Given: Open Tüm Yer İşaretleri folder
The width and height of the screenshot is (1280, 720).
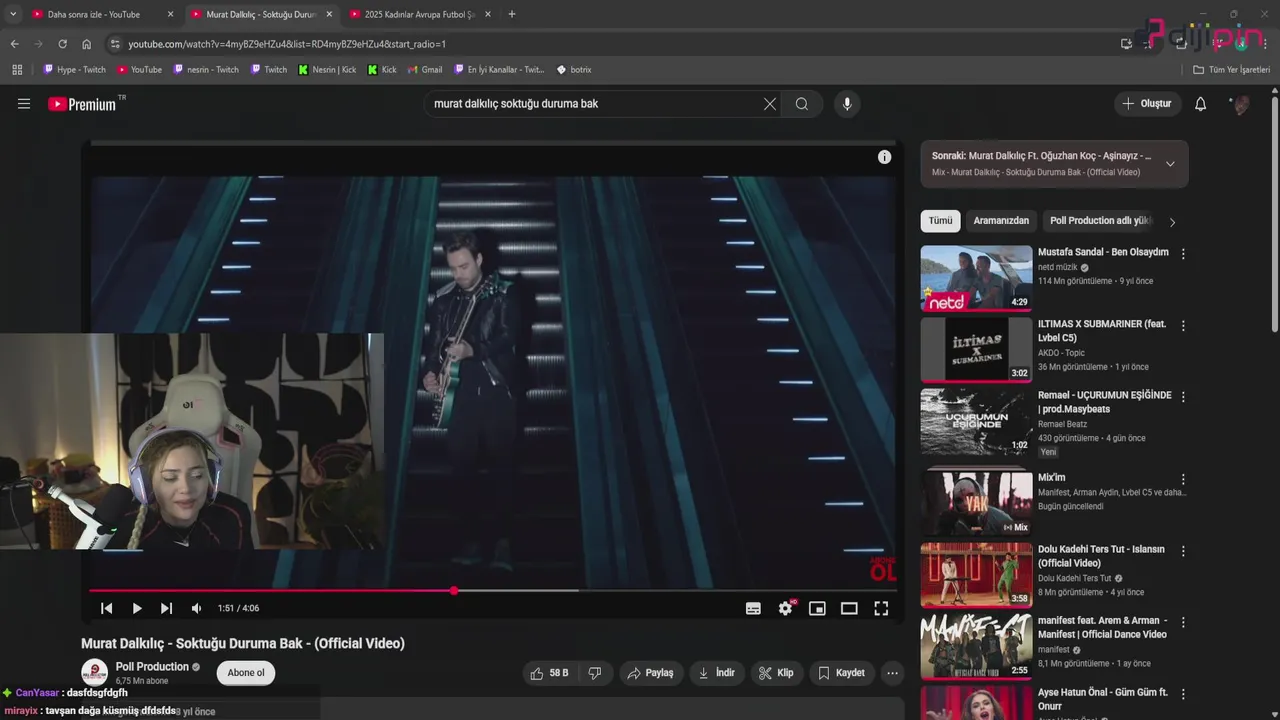Looking at the screenshot, I should (1232, 70).
